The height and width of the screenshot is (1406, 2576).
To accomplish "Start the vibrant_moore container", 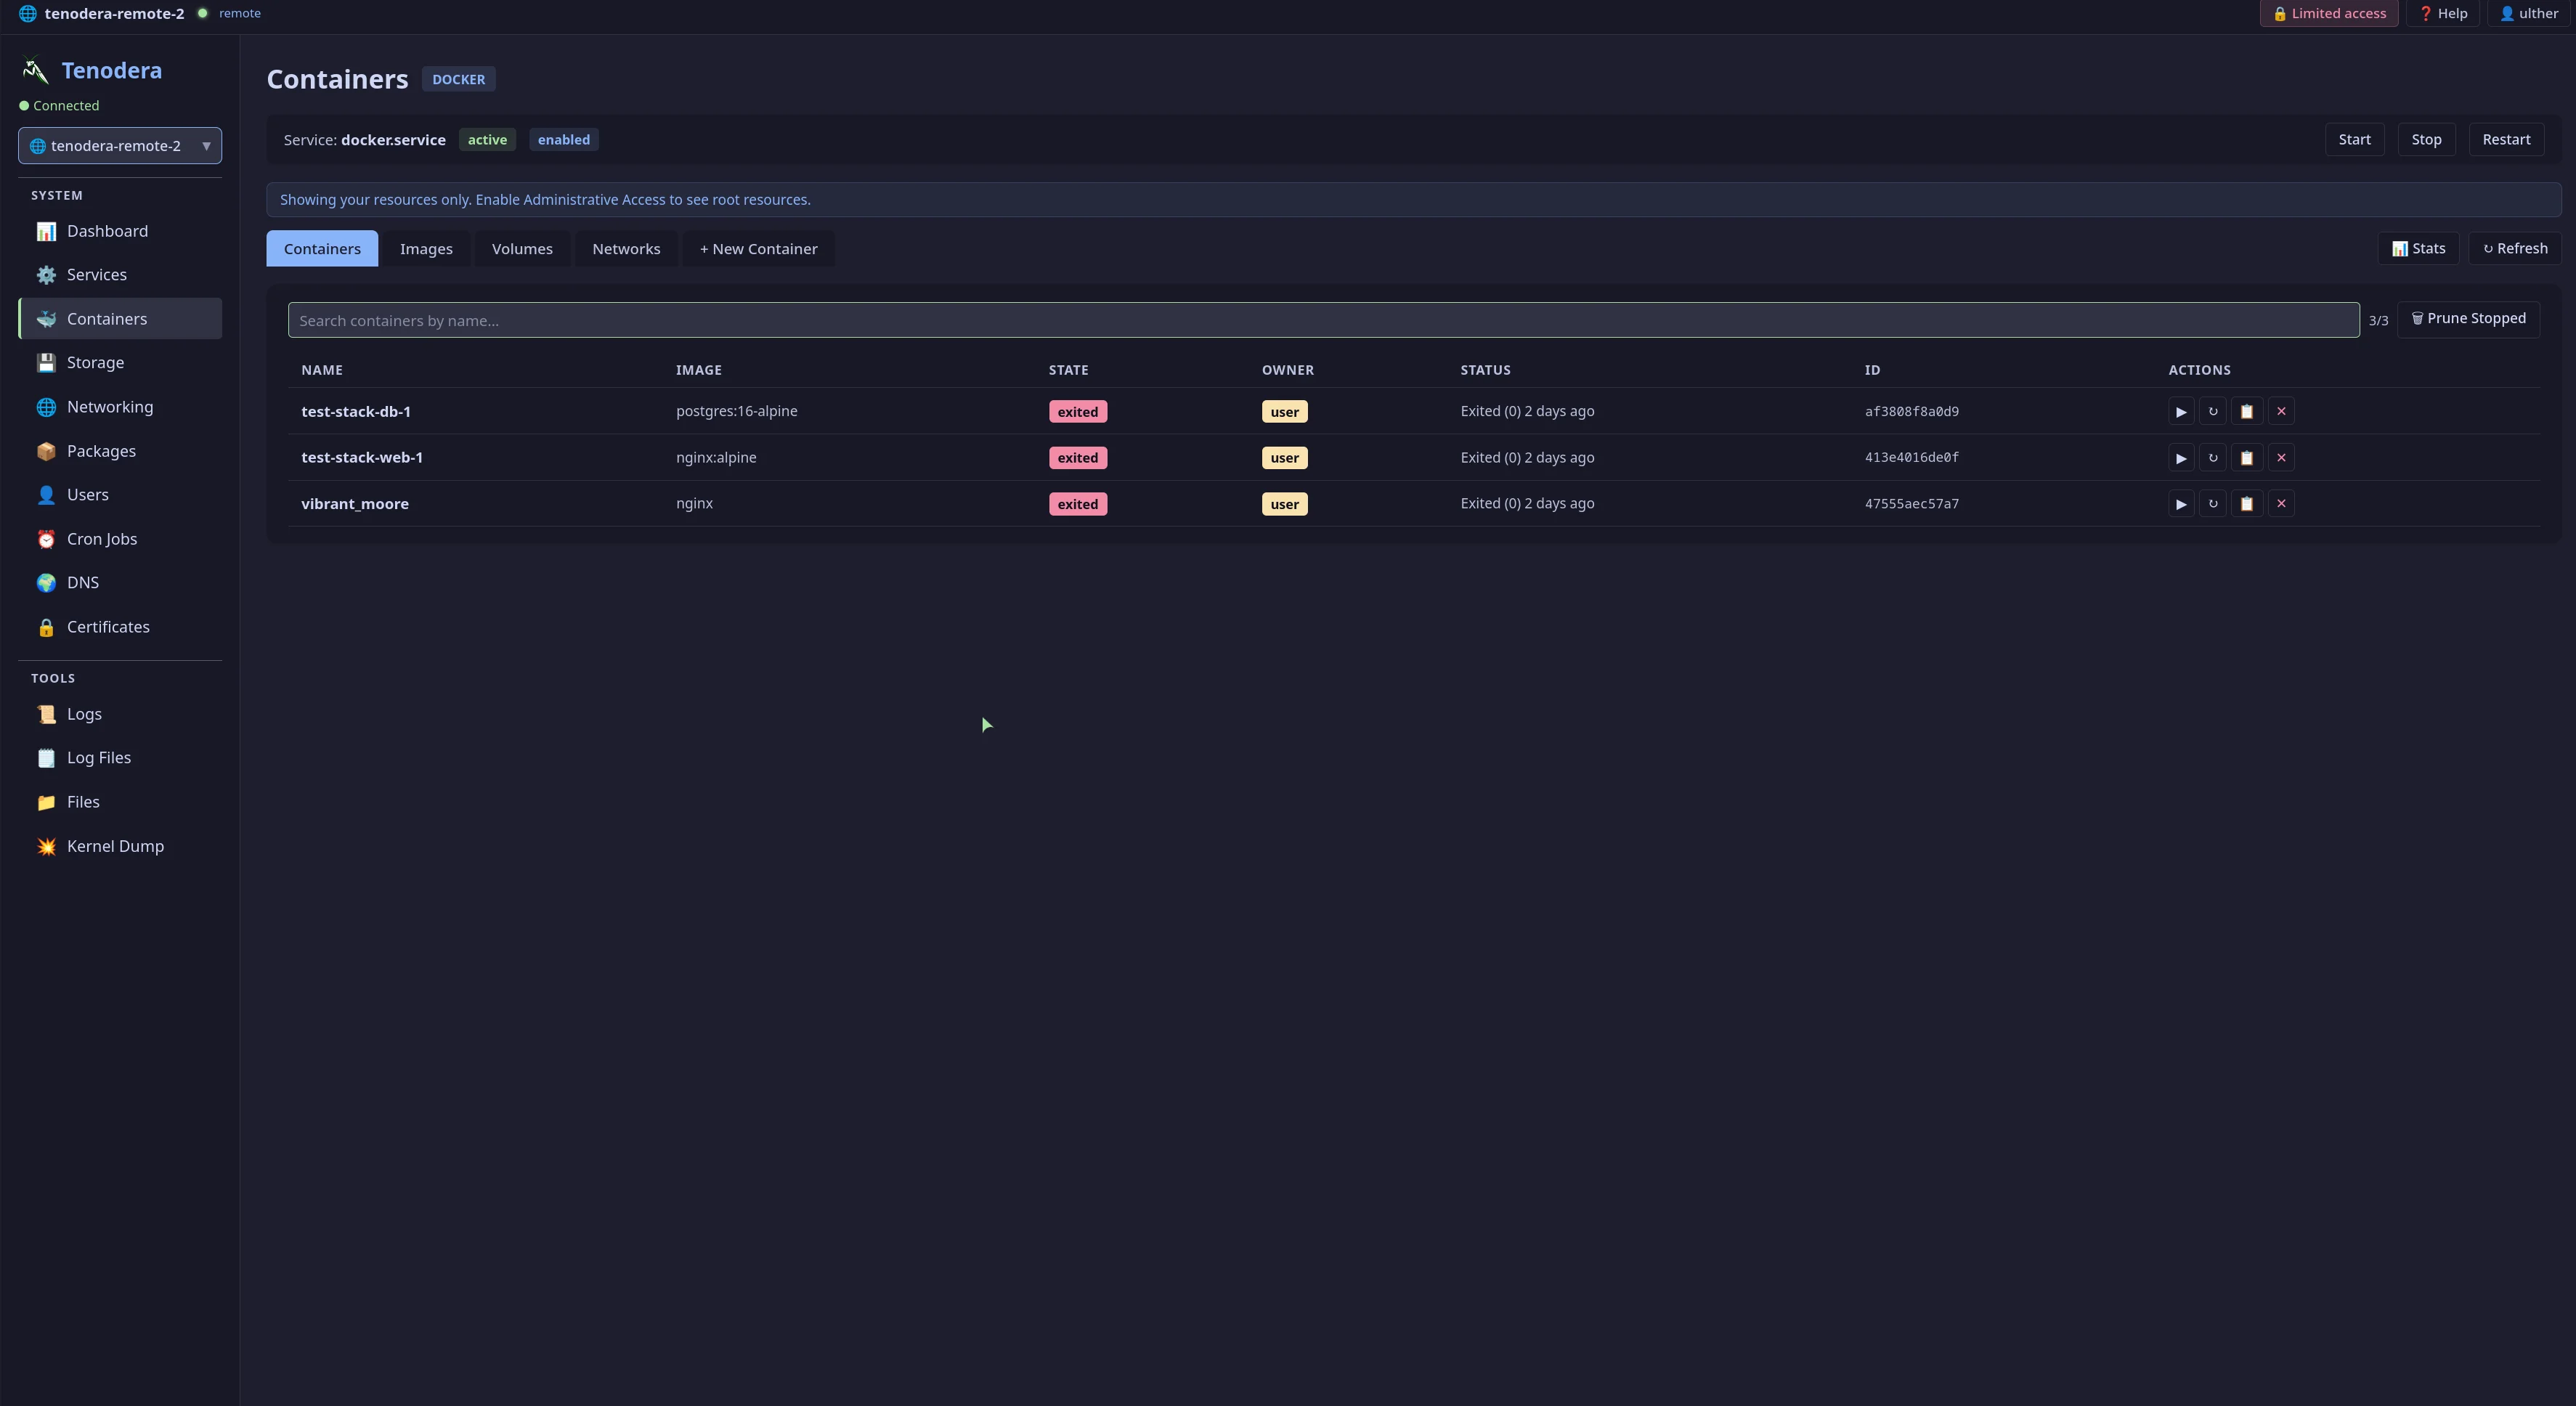I will (x=2181, y=504).
